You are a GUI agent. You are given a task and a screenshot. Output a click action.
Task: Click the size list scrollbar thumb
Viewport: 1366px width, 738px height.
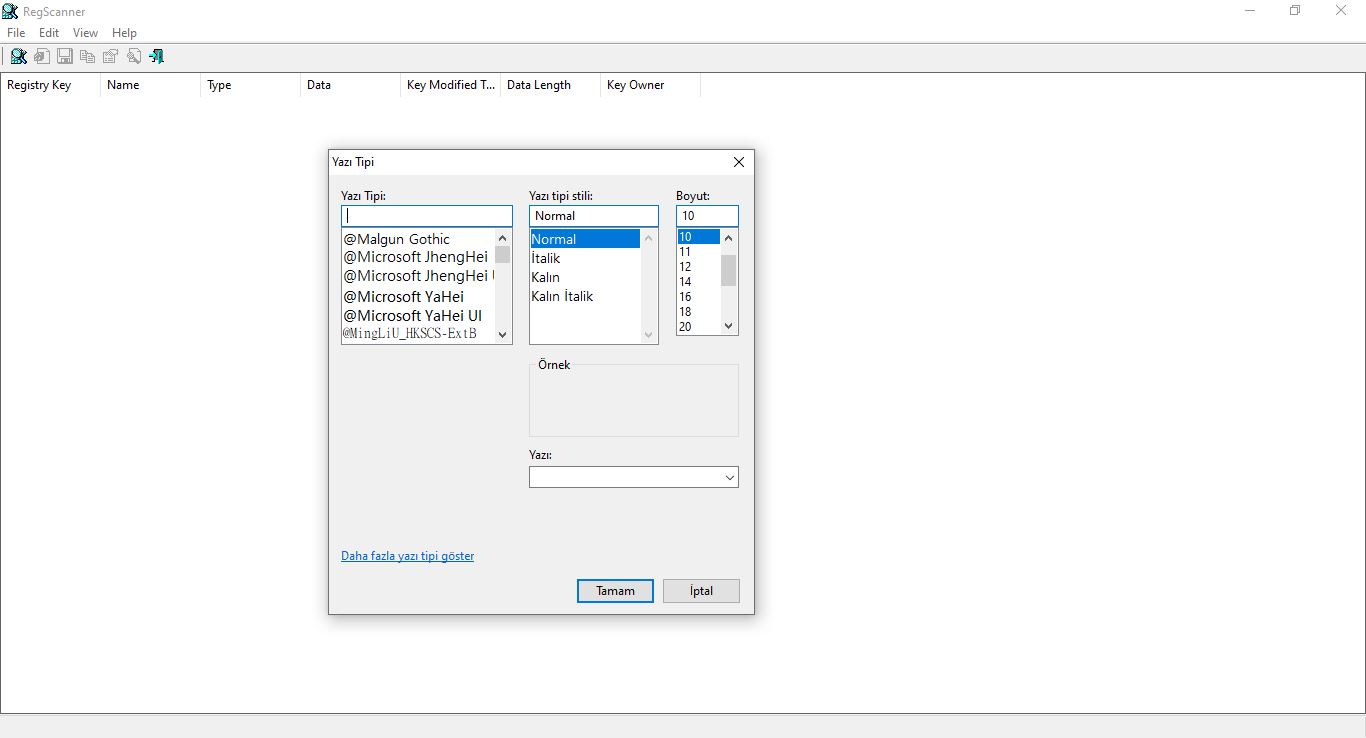point(728,270)
